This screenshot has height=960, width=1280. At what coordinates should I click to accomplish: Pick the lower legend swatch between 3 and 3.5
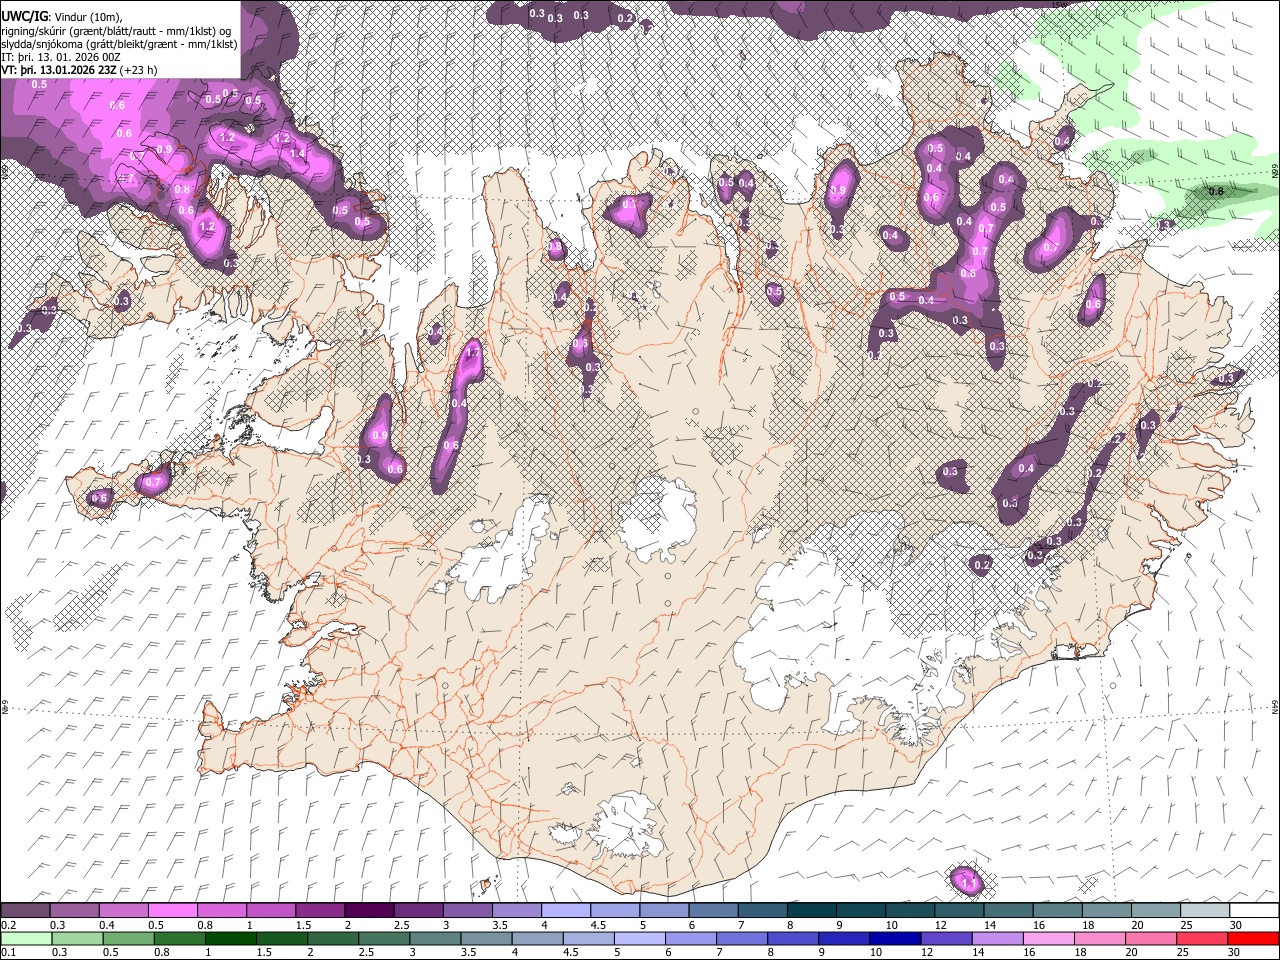[x=435, y=938]
